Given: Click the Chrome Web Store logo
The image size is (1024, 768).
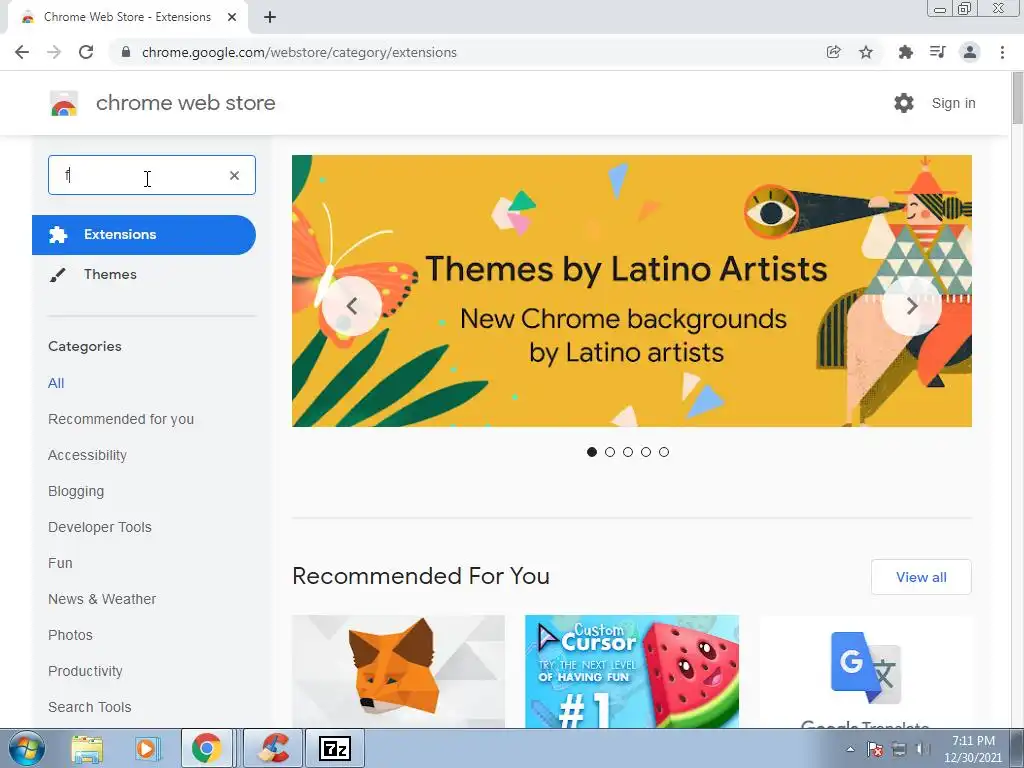Looking at the screenshot, I should [x=64, y=103].
